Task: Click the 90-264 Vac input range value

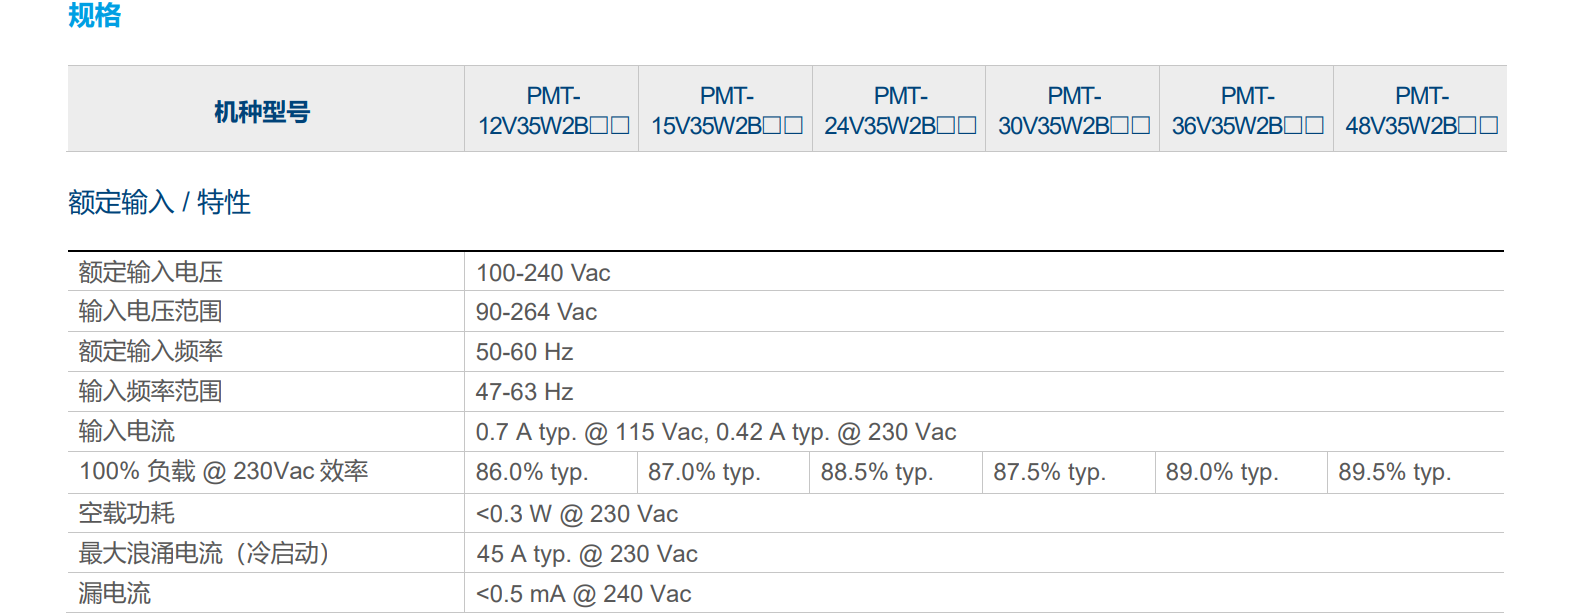Action: (536, 312)
